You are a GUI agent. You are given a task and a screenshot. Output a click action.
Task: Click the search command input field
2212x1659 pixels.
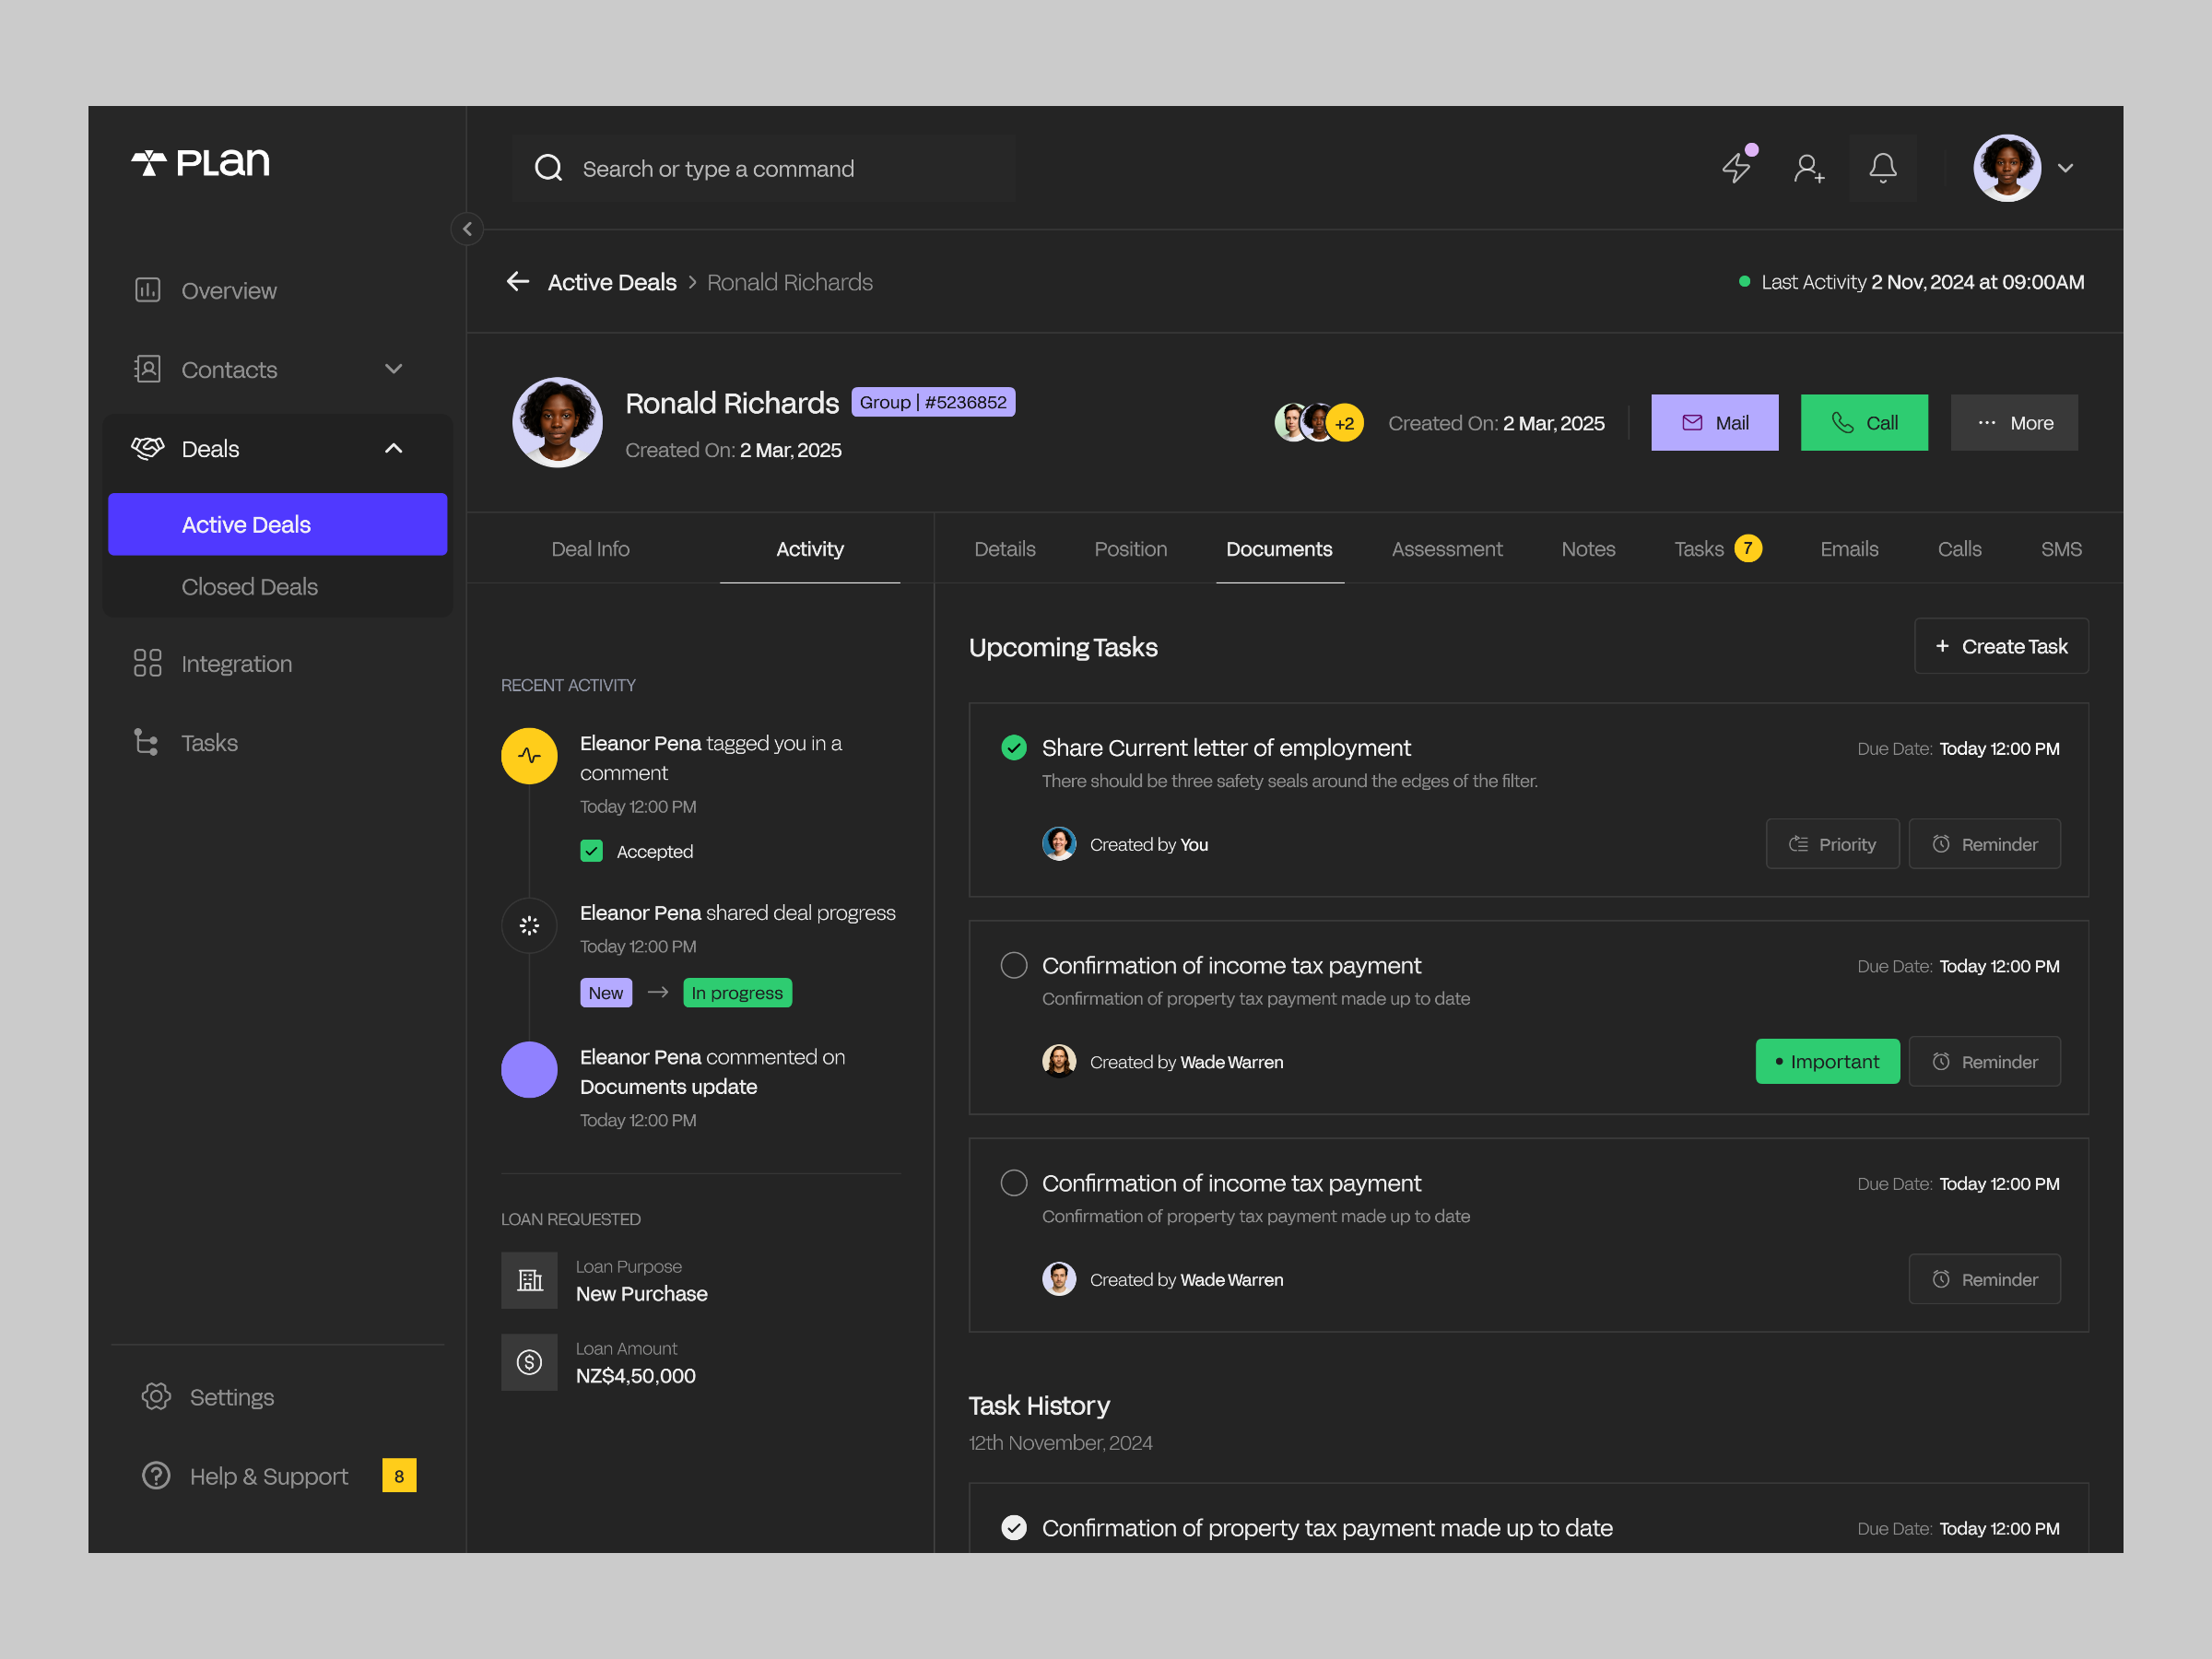(x=763, y=168)
